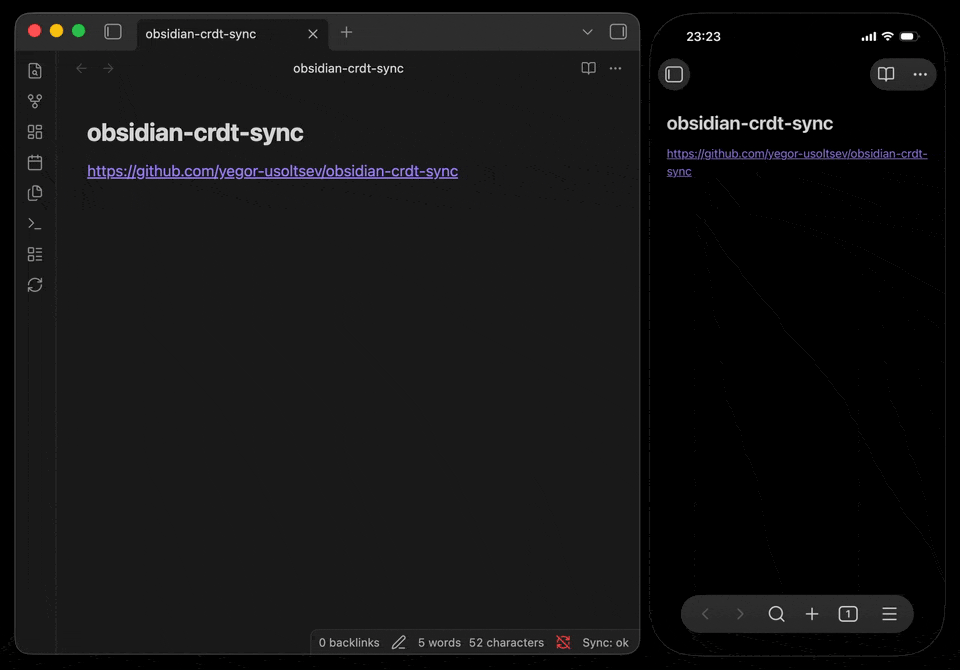Create new note on phone toolbar
This screenshot has height=670, width=960.
(x=812, y=614)
